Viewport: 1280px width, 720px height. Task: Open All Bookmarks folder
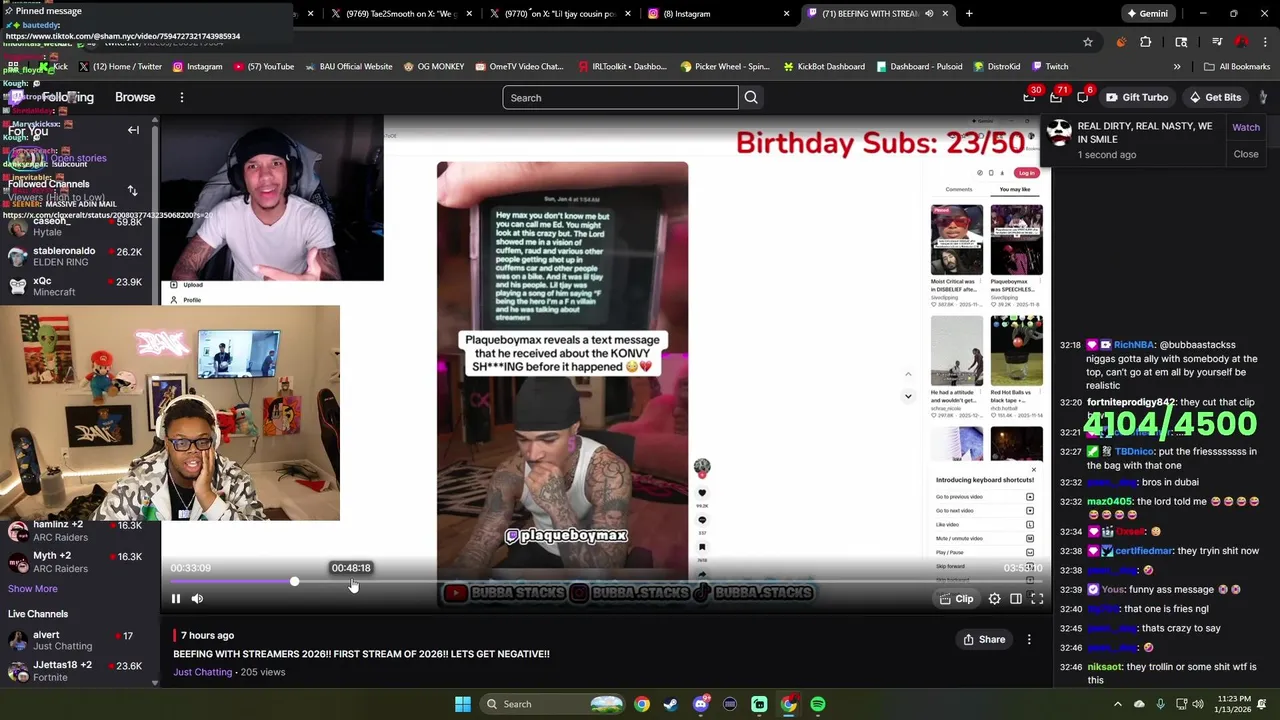(x=1237, y=67)
